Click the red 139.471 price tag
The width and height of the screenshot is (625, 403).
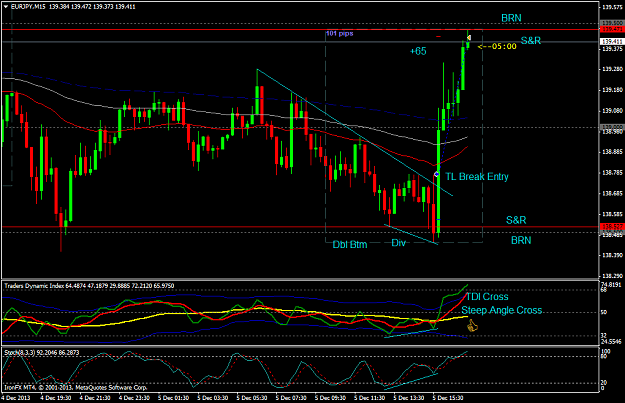[612, 29]
